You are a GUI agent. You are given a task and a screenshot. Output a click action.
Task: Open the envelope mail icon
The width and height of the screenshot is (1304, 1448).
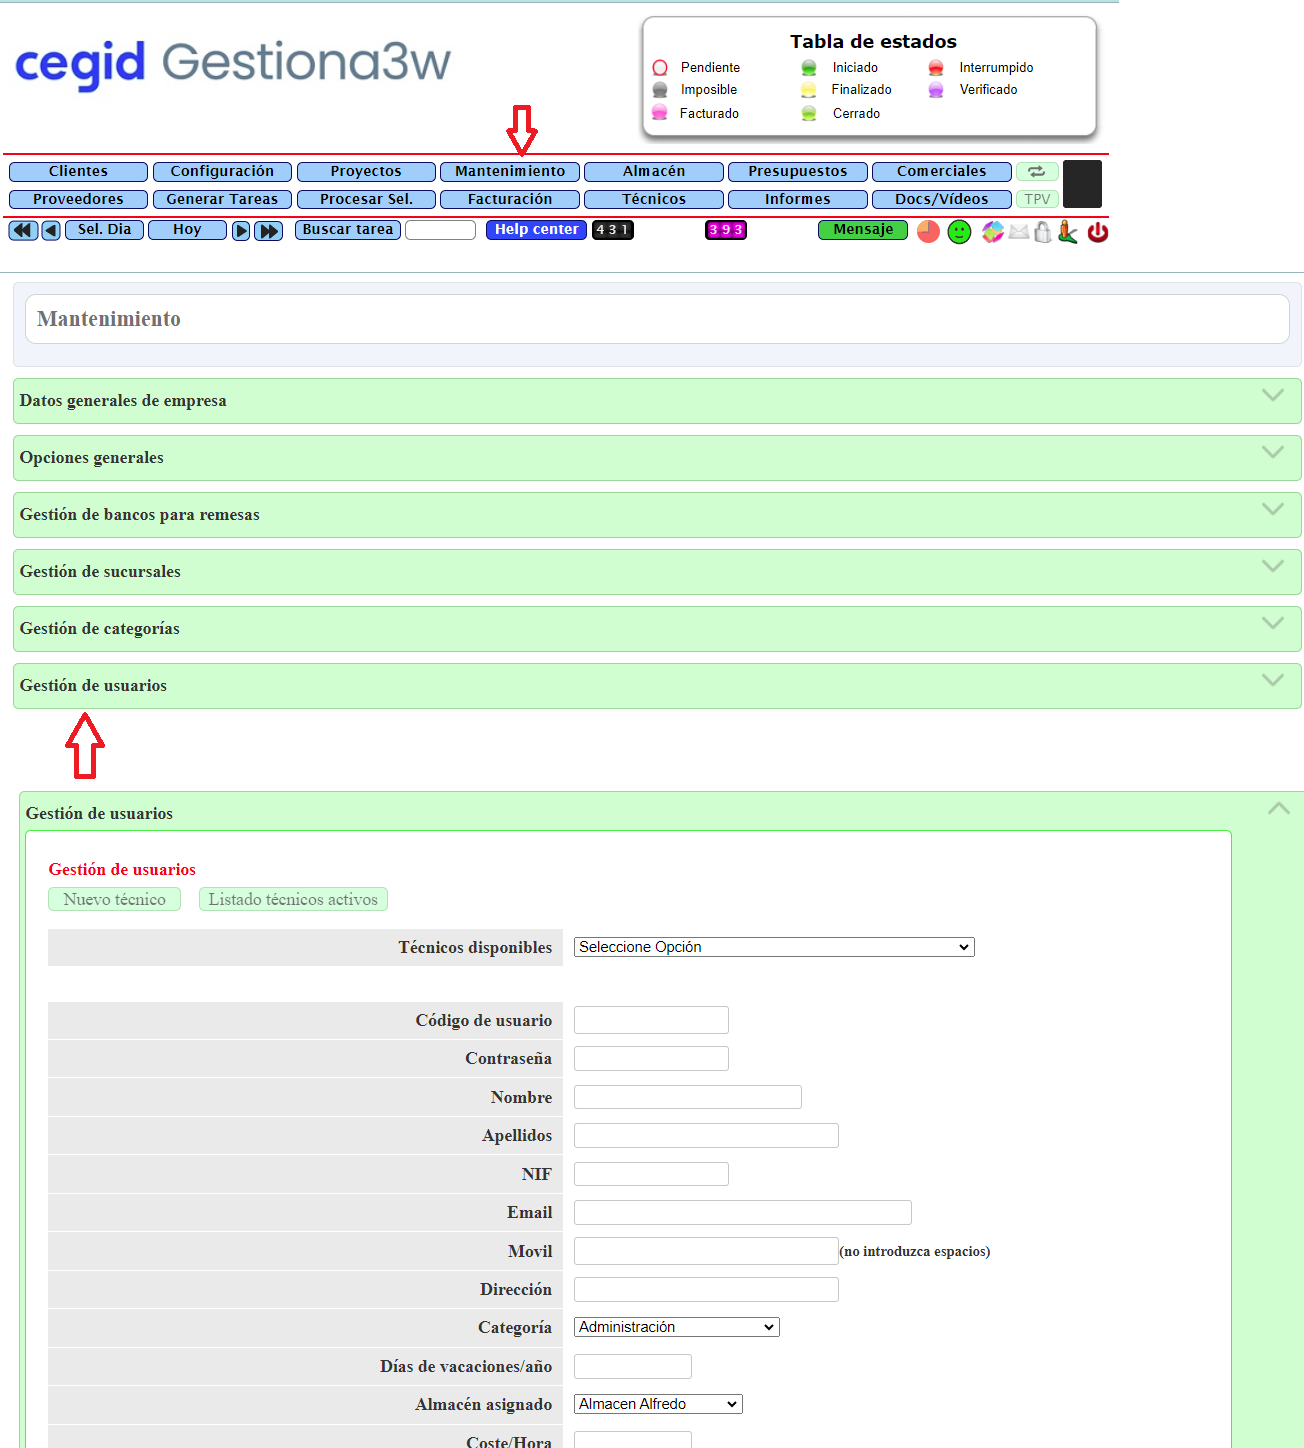point(1018,232)
